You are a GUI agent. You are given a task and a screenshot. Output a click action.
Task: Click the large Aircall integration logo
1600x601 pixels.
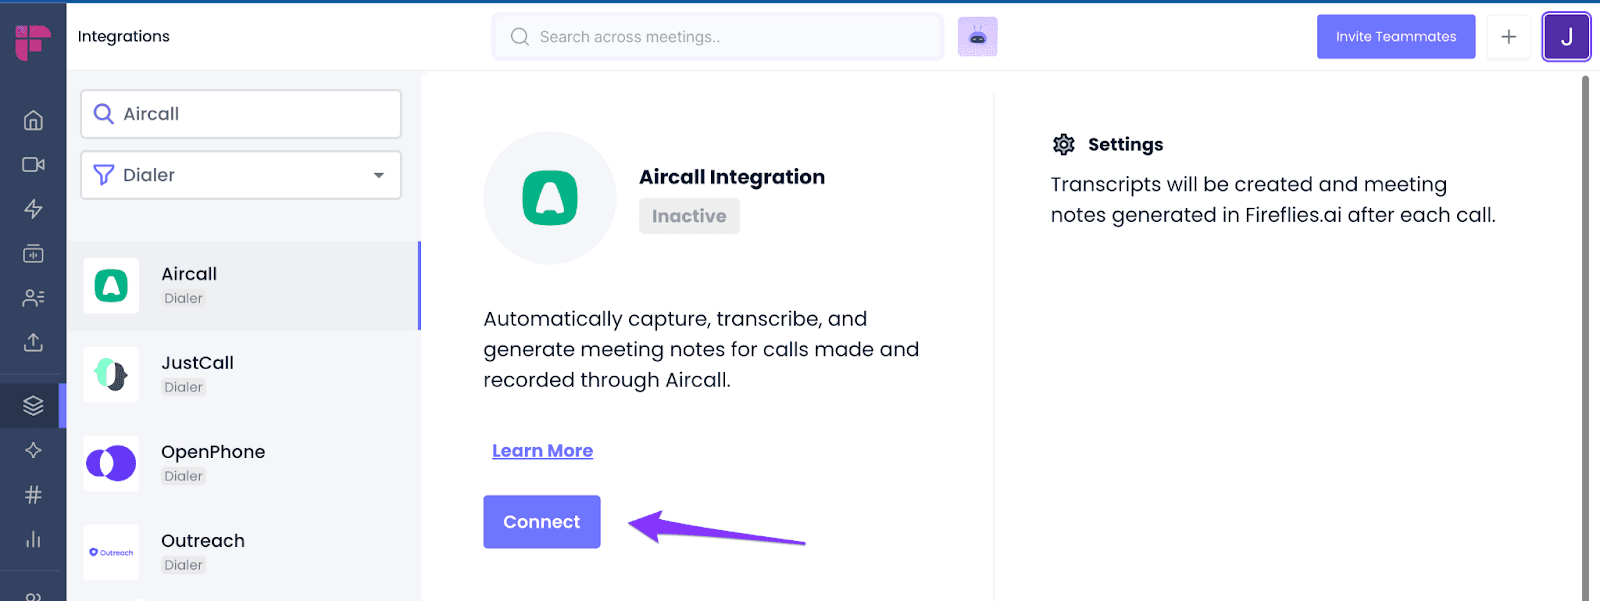[x=550, y=198]
